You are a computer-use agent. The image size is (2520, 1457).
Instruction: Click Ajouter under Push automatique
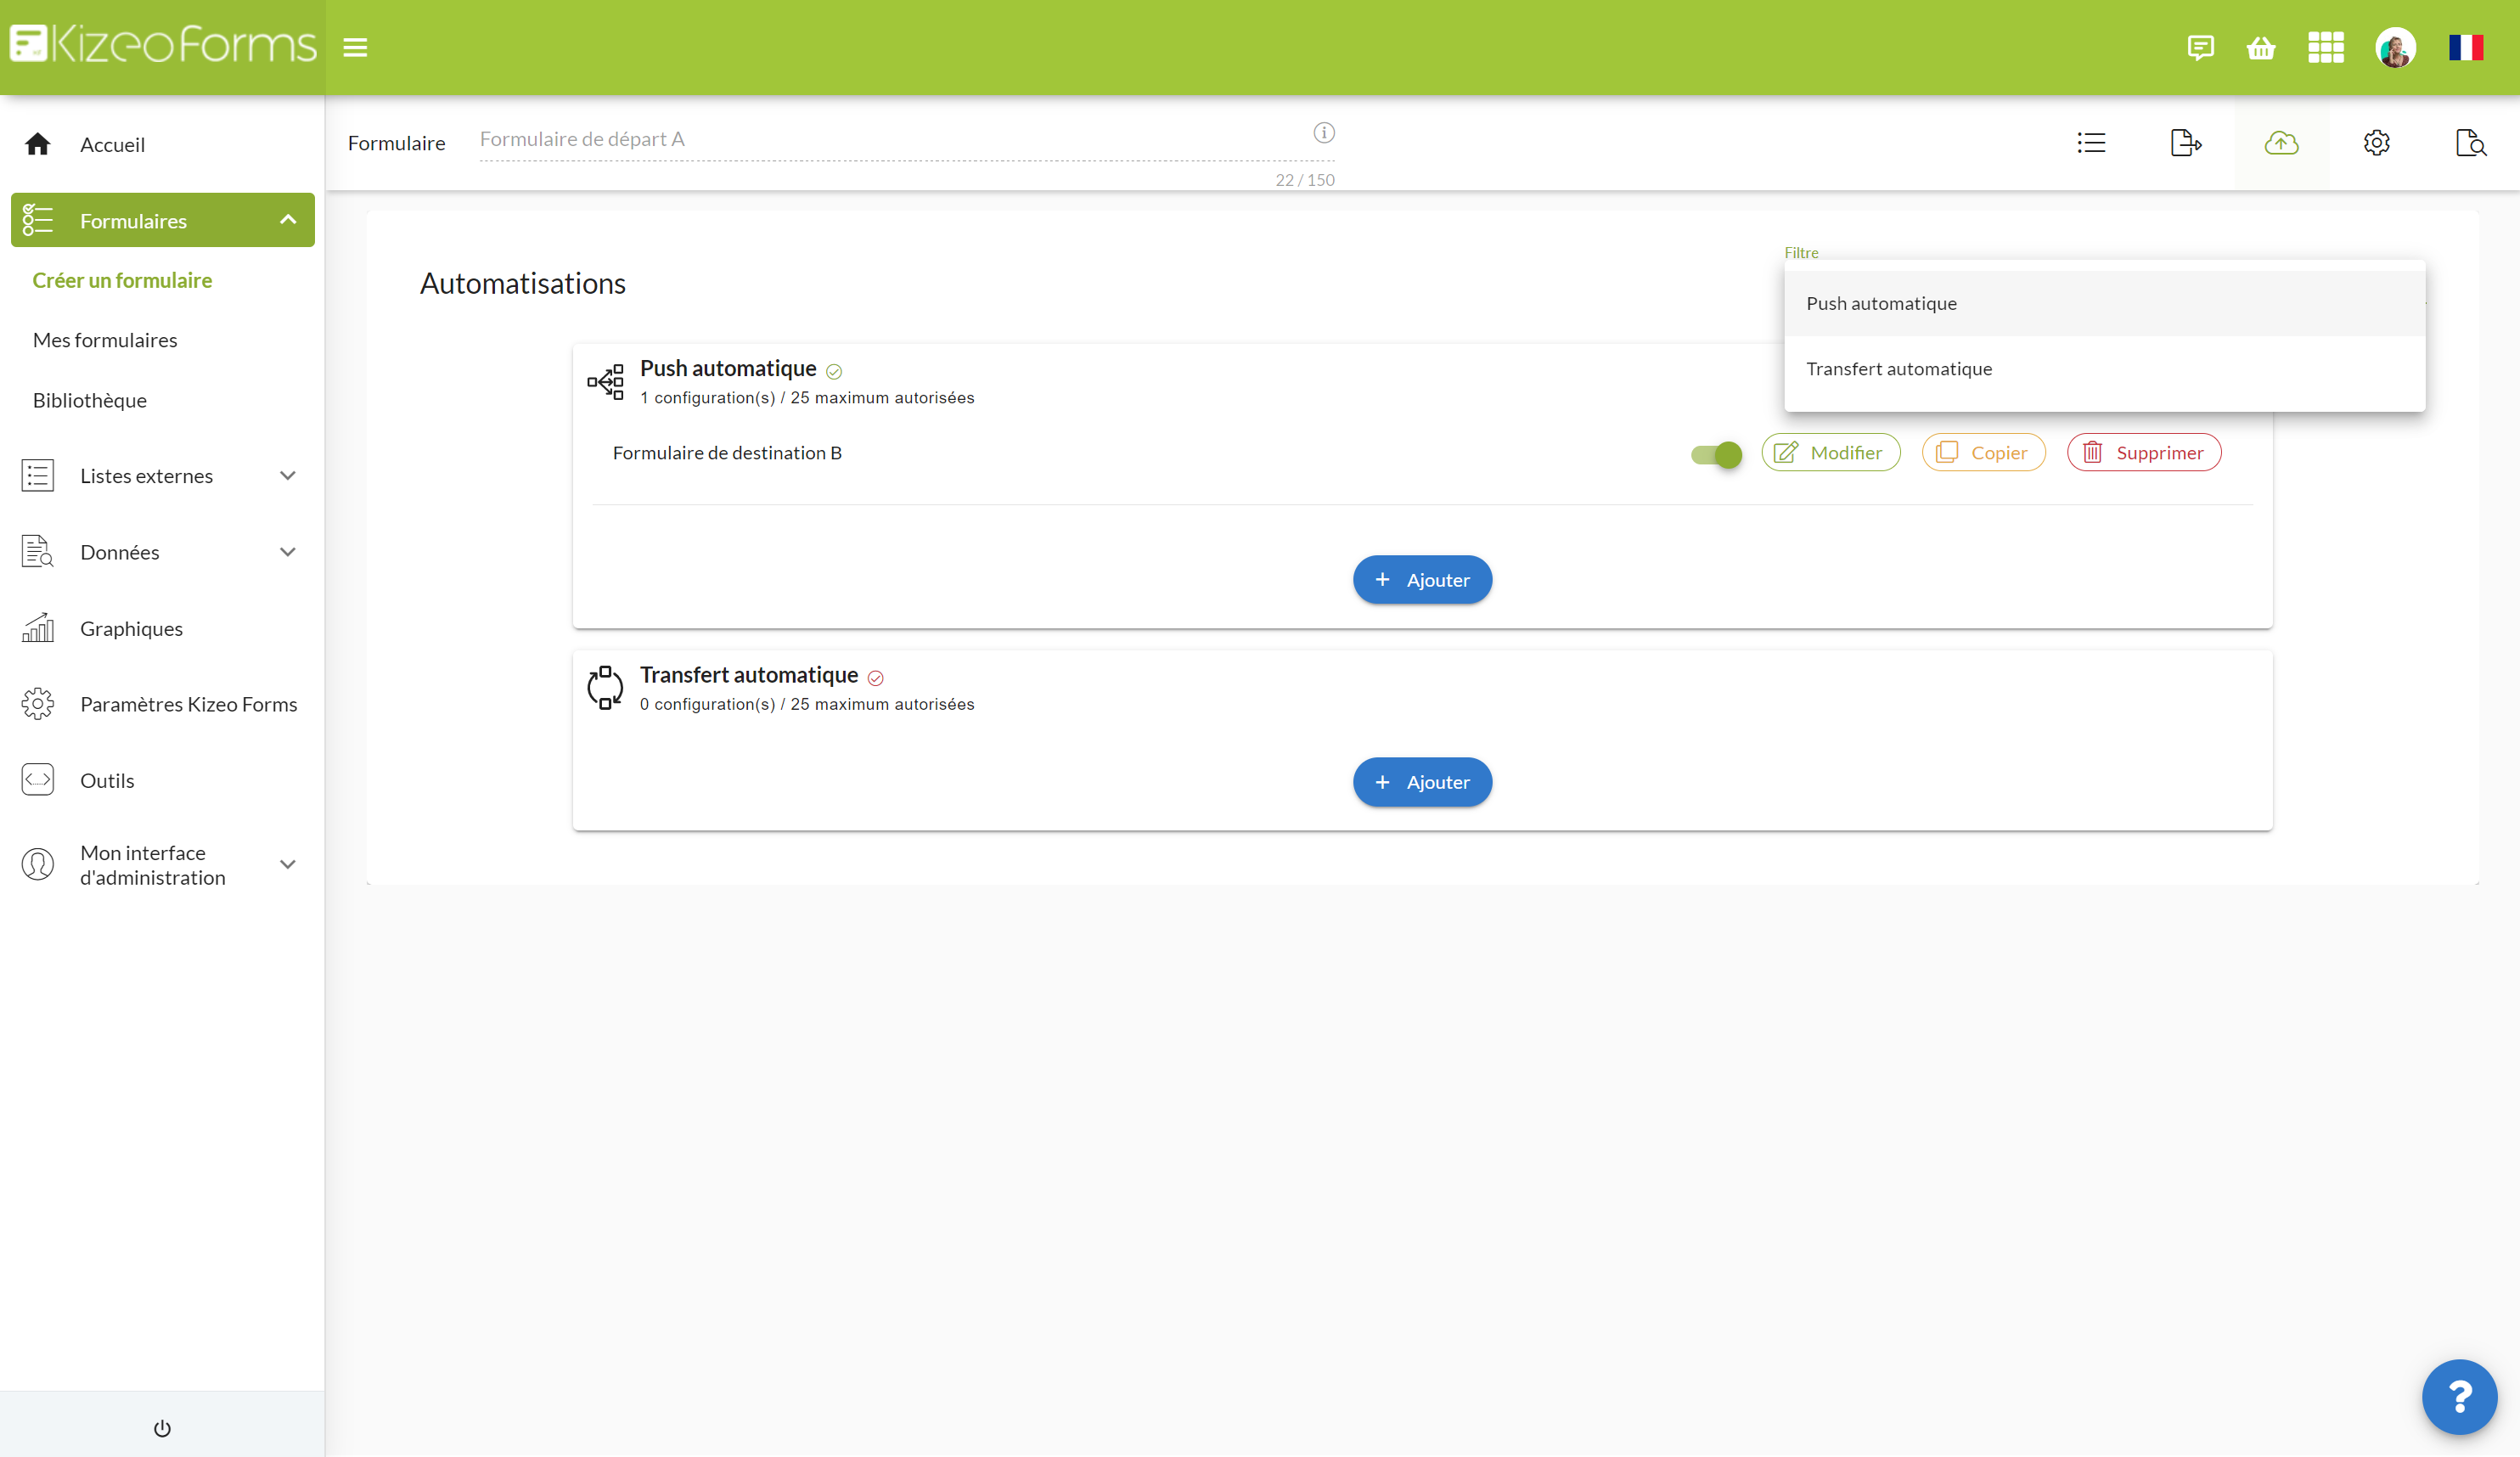(1422, 579)
